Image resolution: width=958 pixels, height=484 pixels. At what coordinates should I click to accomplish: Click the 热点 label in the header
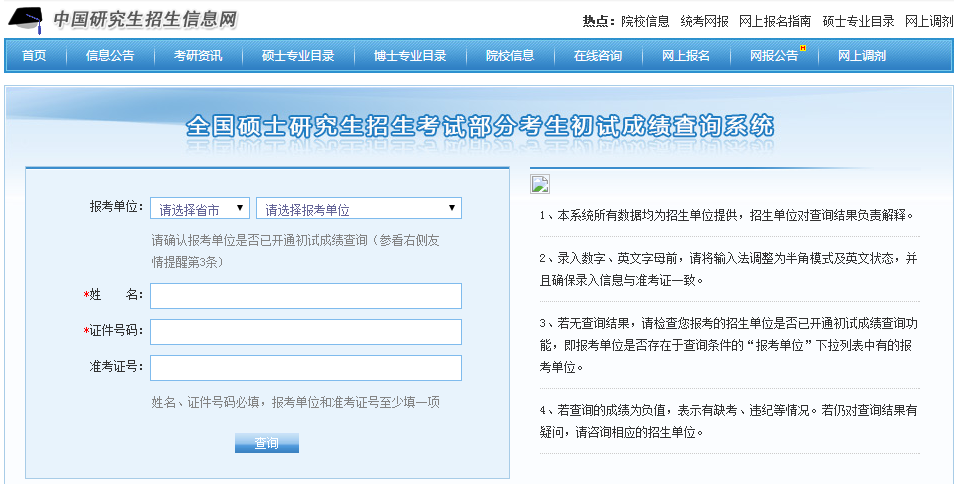pos(599,21)
